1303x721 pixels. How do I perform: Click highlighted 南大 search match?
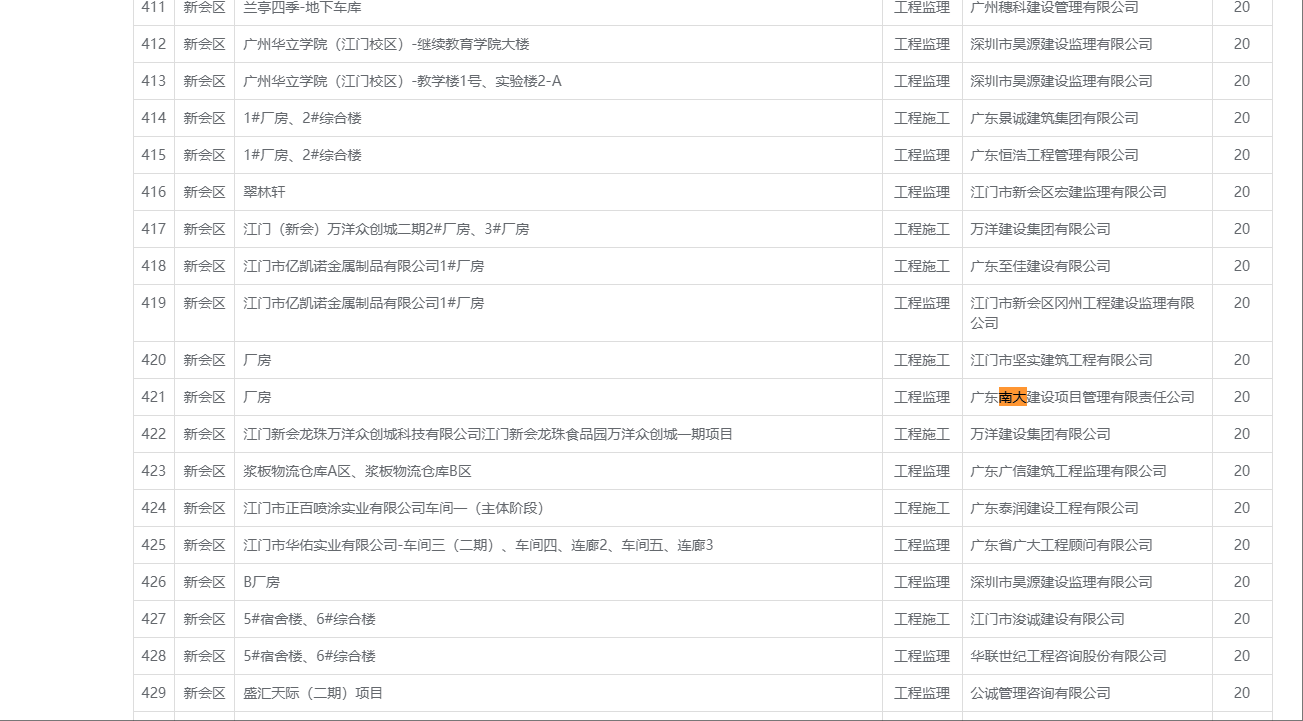tap(1012, 397)
